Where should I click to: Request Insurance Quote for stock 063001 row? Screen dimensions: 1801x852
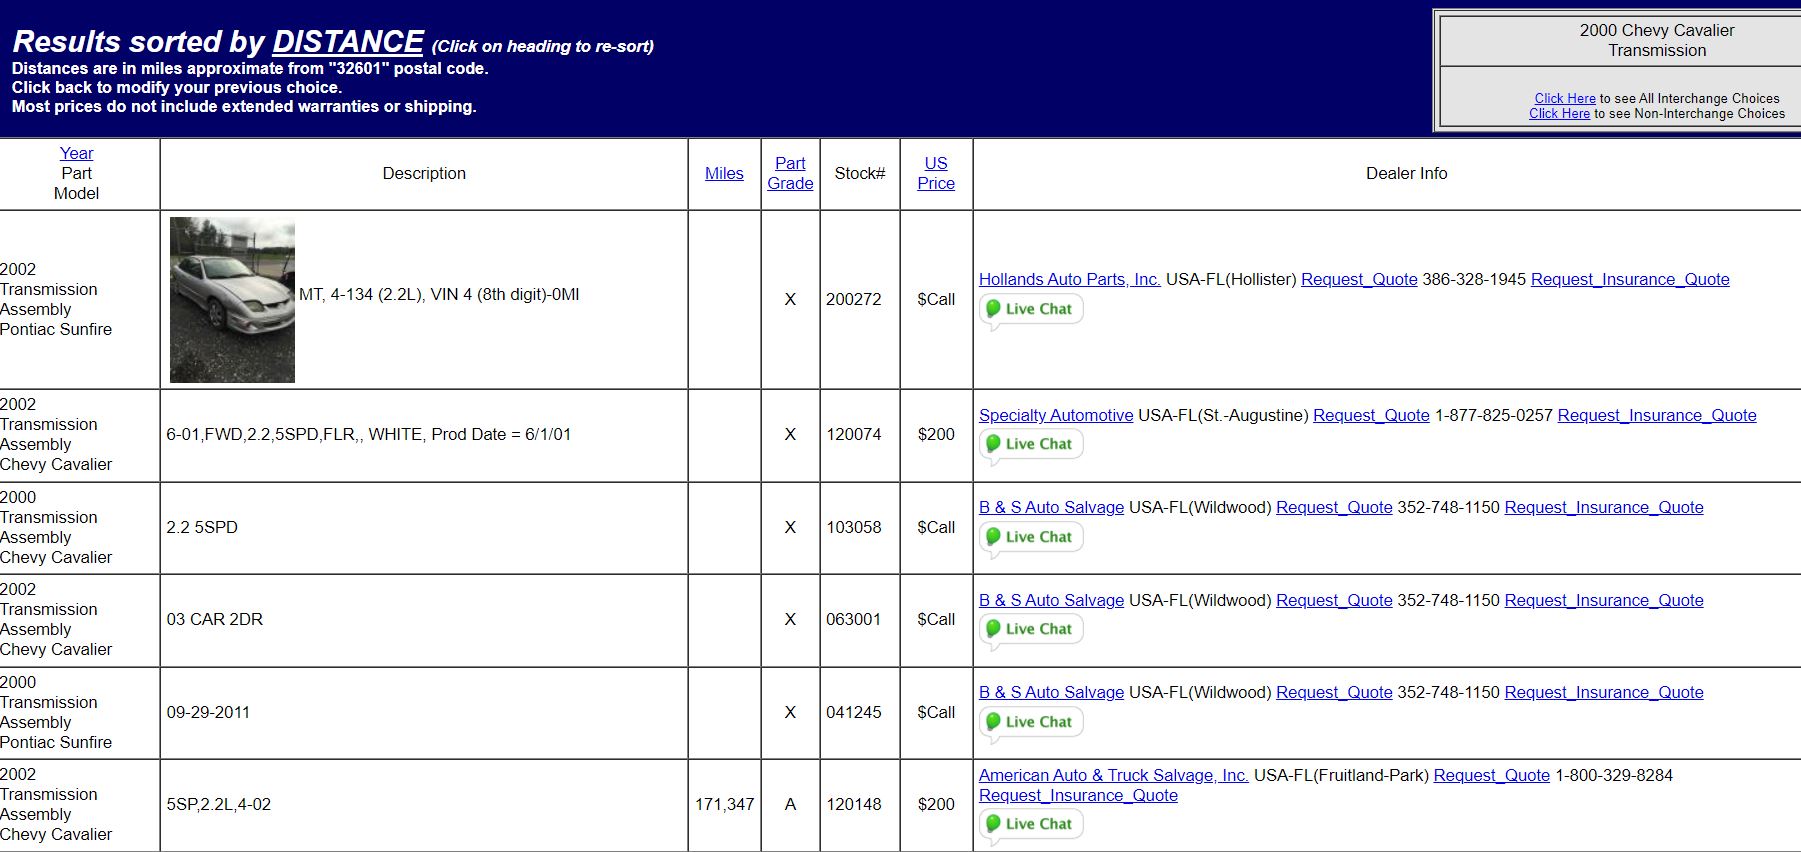(1604, 600)
